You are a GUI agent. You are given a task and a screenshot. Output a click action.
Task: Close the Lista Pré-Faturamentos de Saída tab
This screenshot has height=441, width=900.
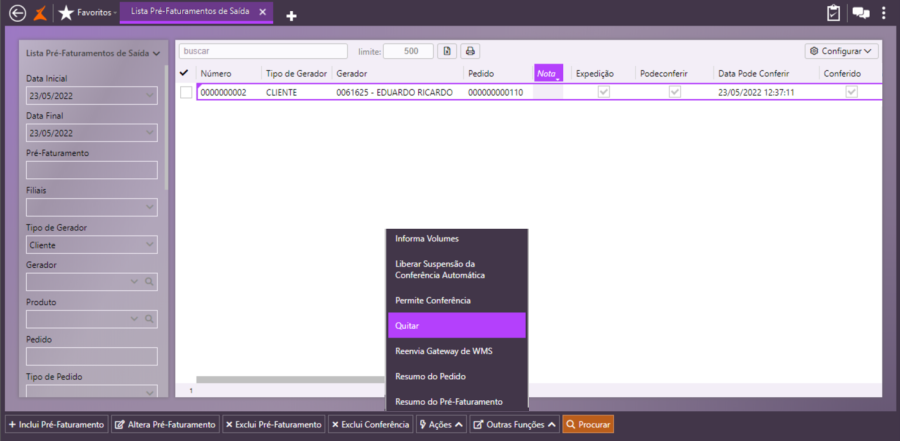[262, 11]
